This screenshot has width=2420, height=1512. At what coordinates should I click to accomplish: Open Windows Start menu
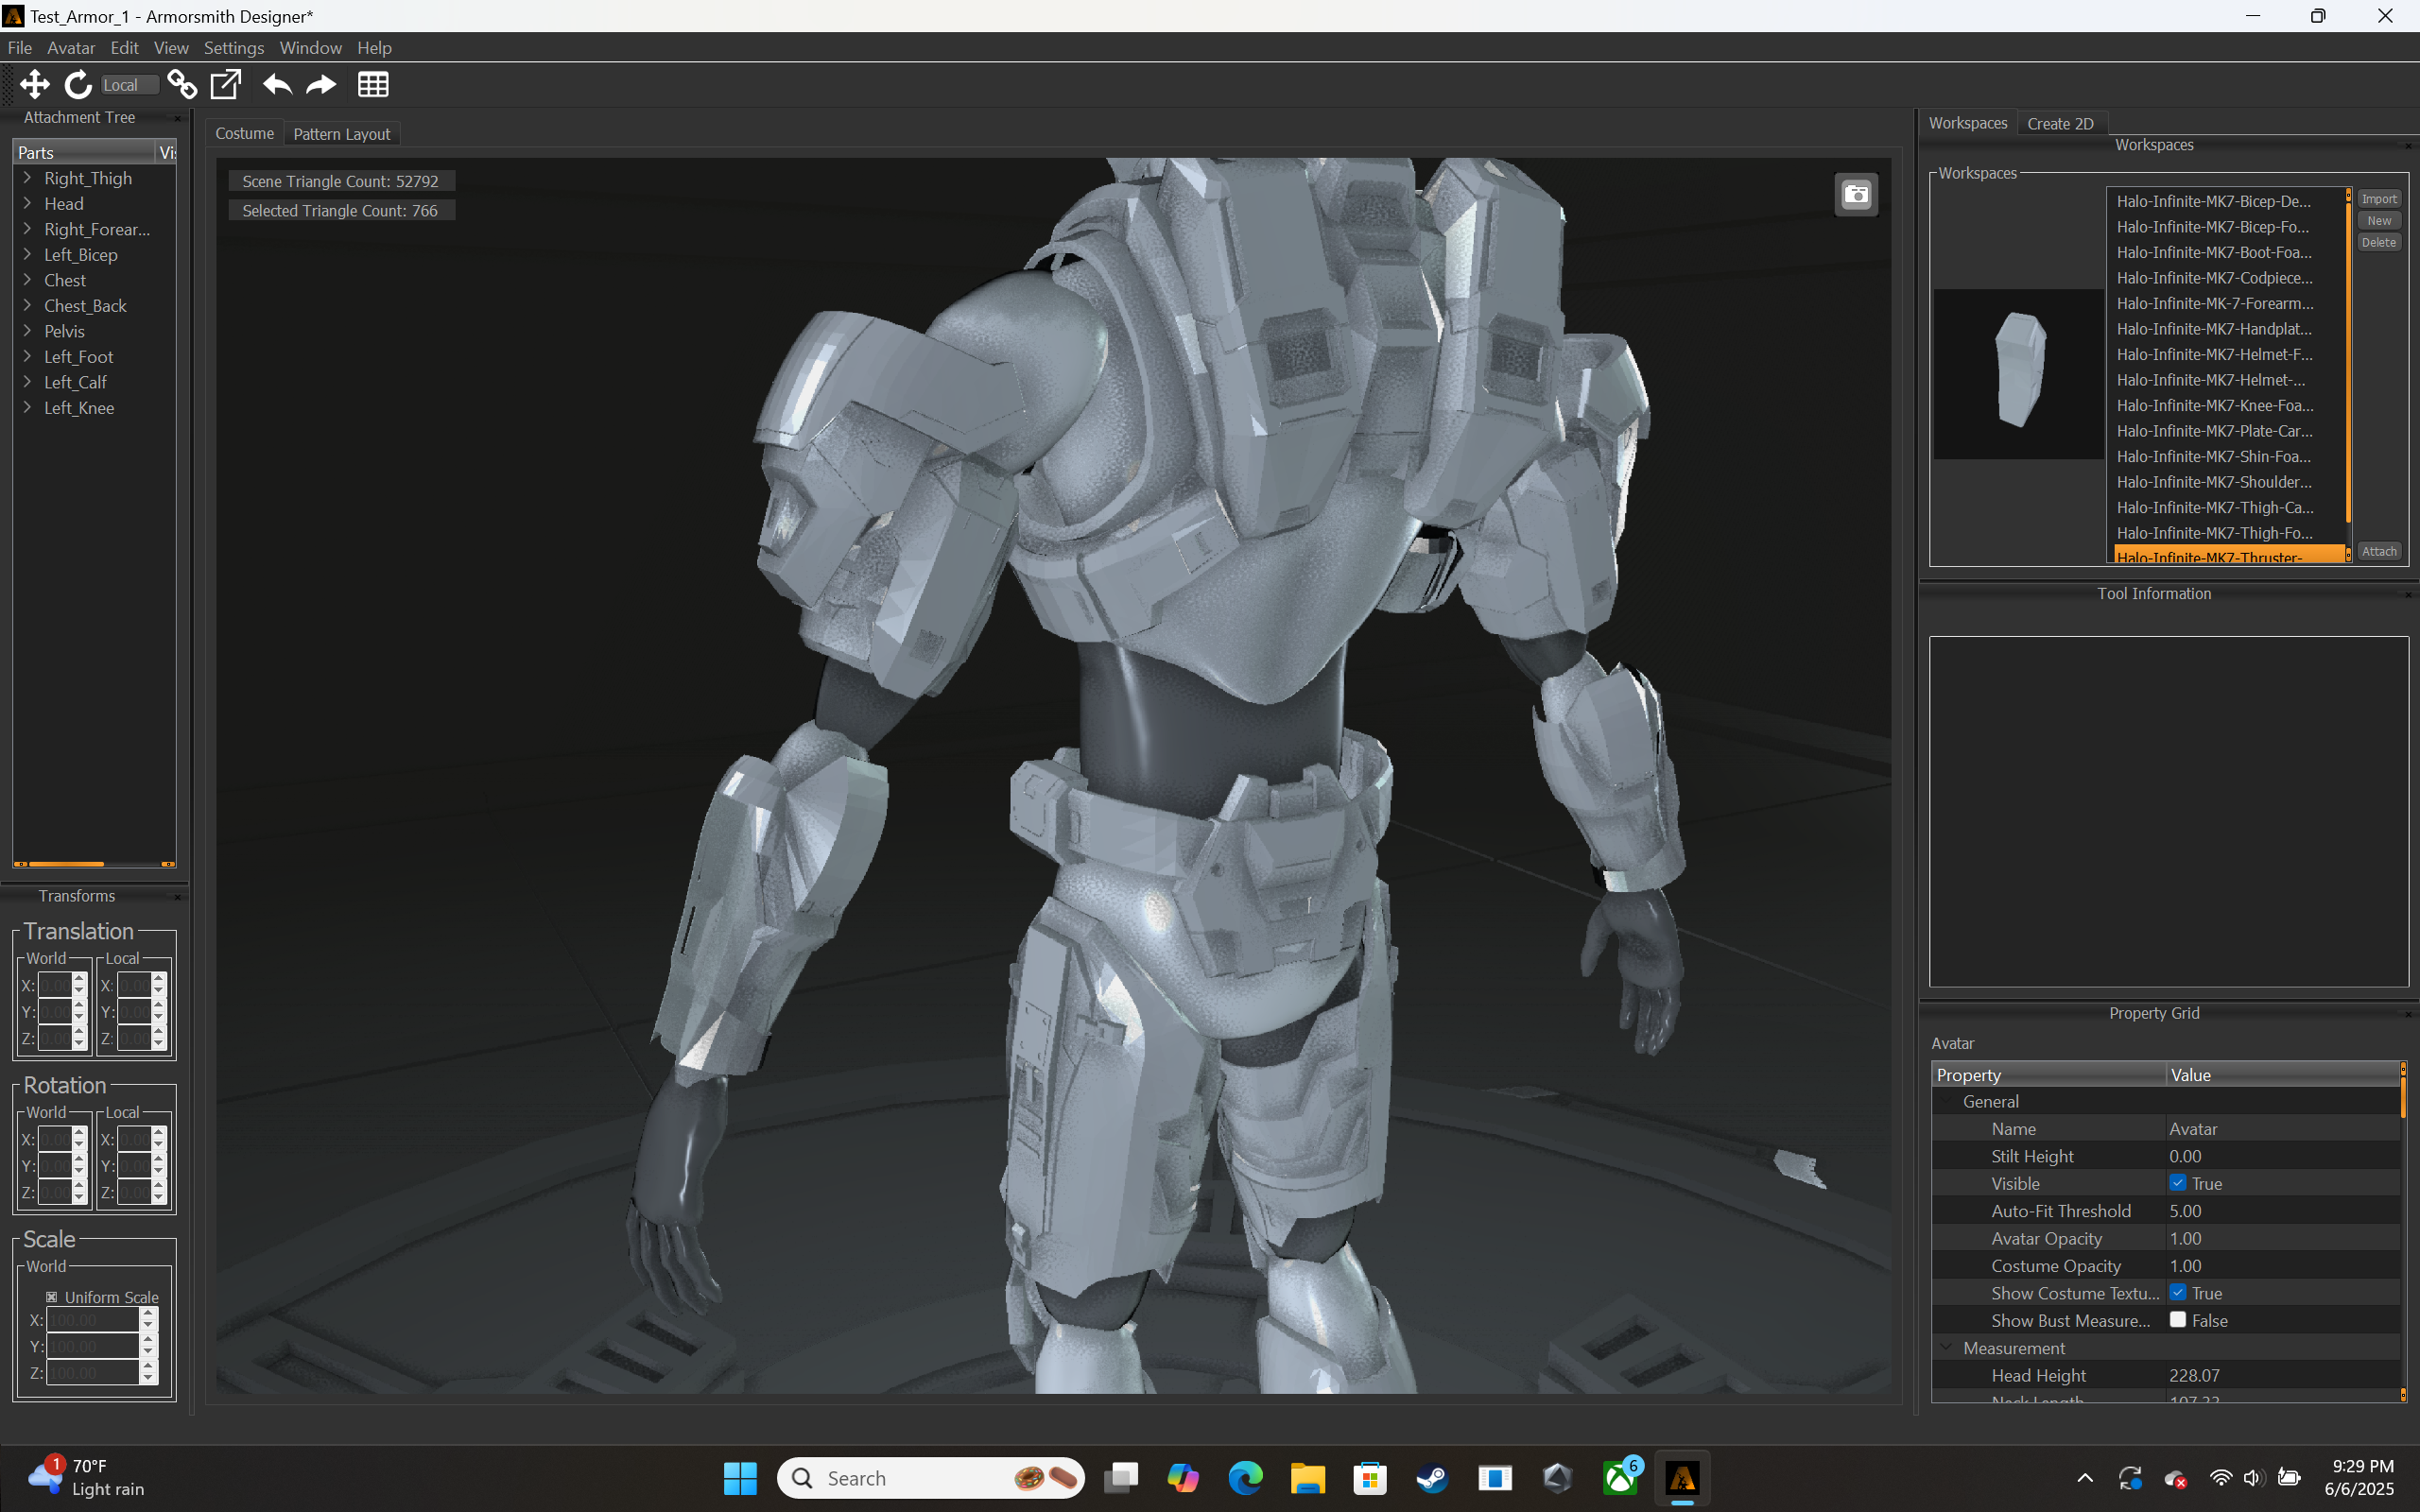(x=740, y=1478)
